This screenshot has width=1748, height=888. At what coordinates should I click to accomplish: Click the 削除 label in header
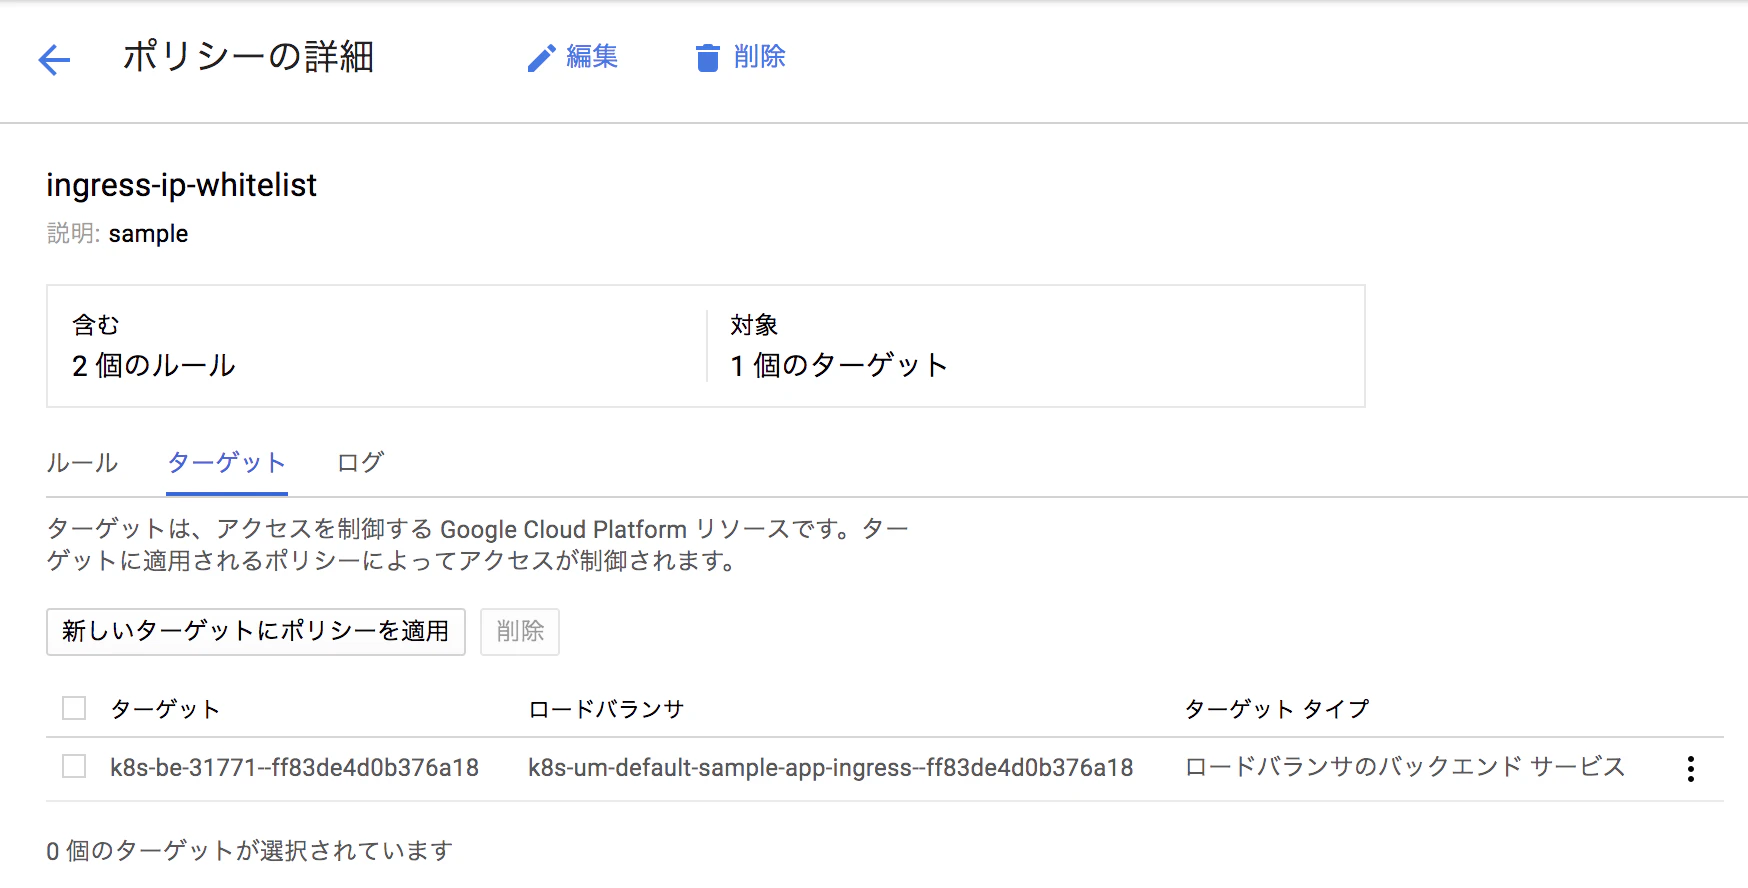pyautogui.click(x=760, y=57)
